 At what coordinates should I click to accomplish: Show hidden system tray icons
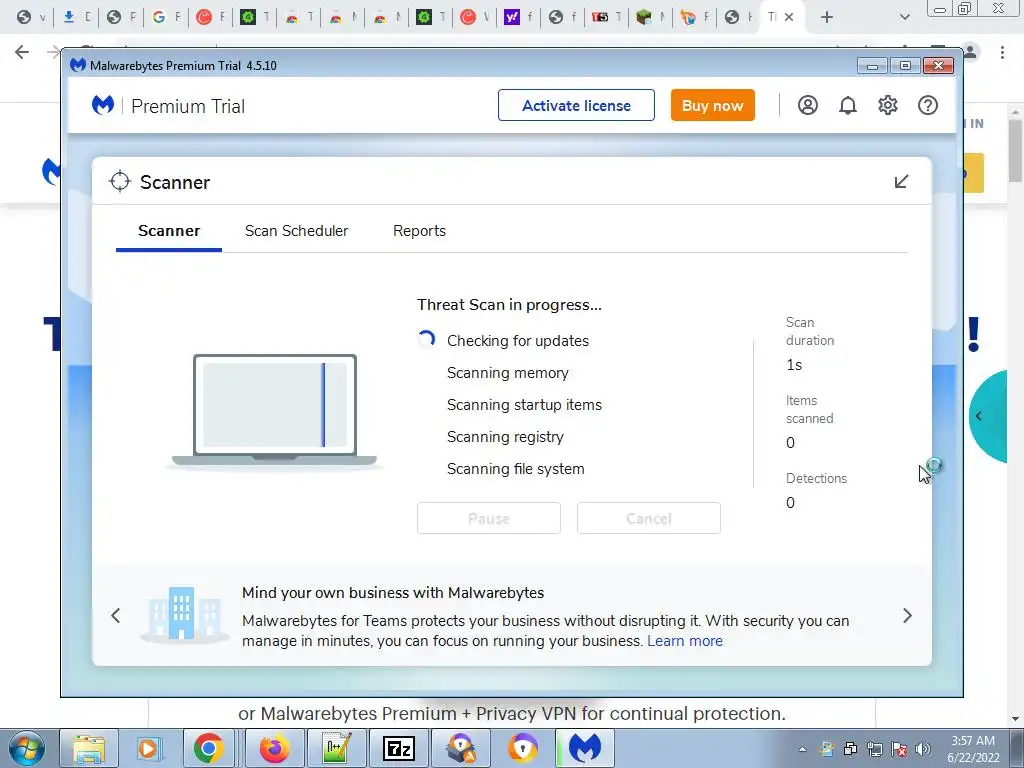point(802,749)
